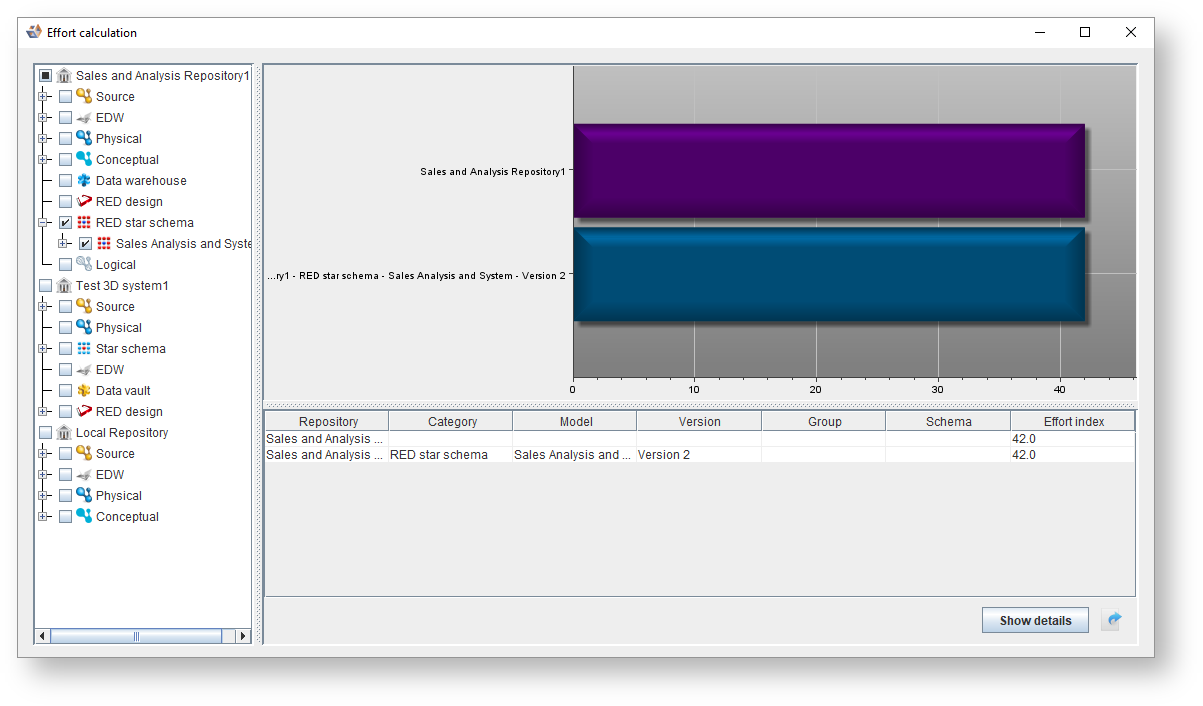Click the tree panel horizontal scrollbar thumb
The height and width of the screenshot is (706, 1203).
click(136, 636)
